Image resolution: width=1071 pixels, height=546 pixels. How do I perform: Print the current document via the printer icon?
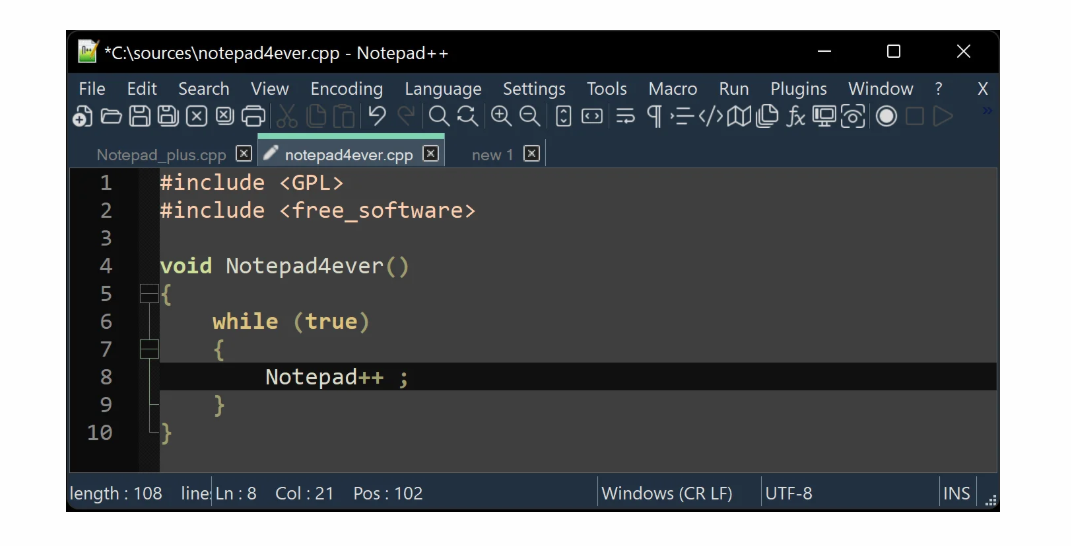click(x=253, y=116)
